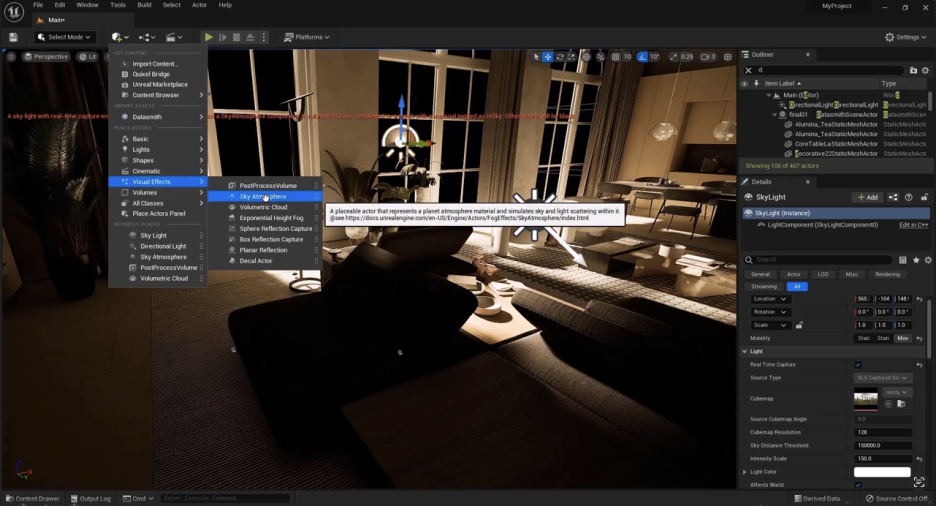This screenshot has width=936, height=506.
Task: Collapse the Main (Editor) tree node
Action: (x=769, y=95)
